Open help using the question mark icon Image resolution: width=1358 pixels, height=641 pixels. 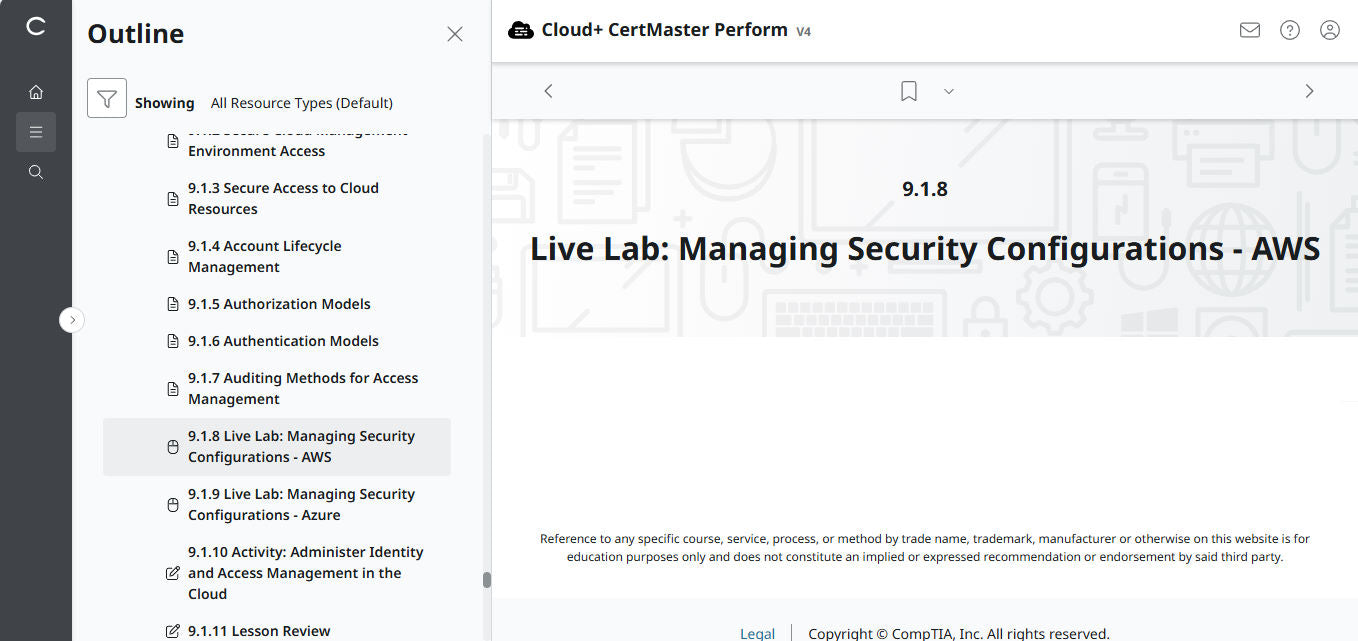click(1289, 30)
